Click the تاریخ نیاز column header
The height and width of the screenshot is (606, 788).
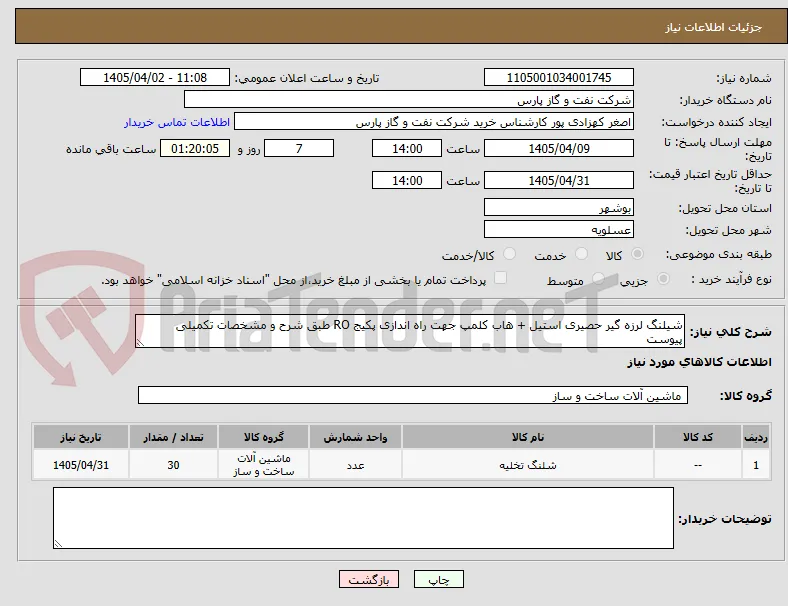click(81, 437)
